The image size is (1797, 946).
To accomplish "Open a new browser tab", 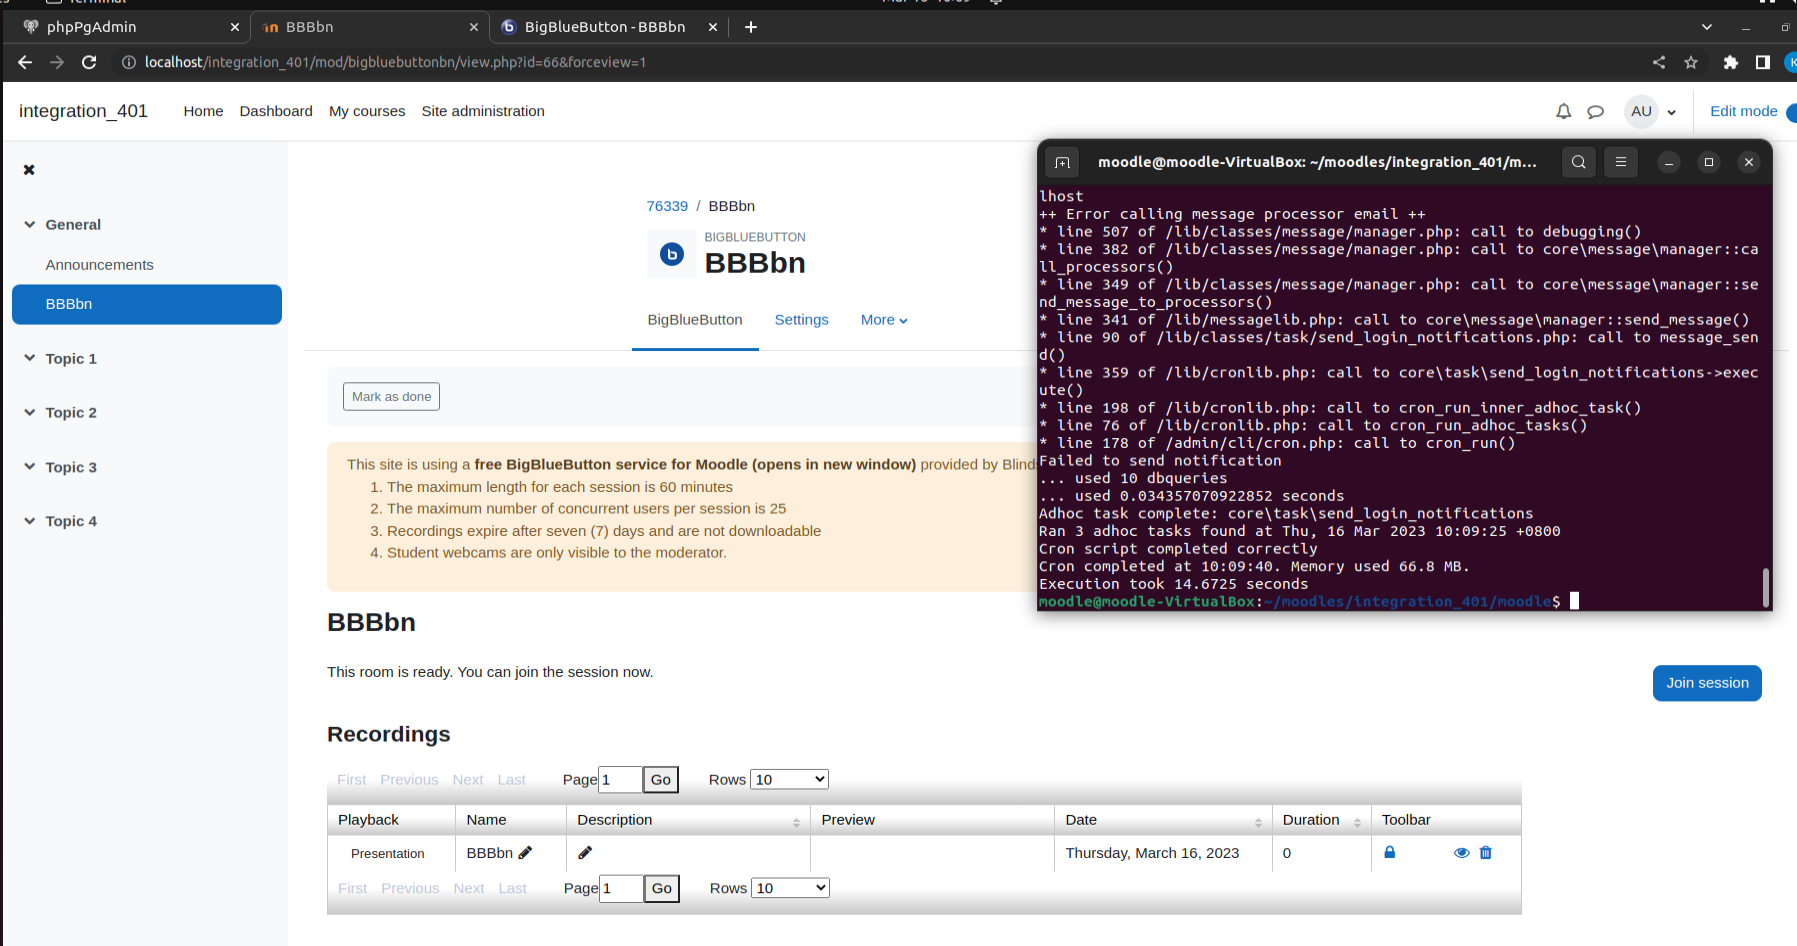I will pyautogui.click(x=751, y=27).
